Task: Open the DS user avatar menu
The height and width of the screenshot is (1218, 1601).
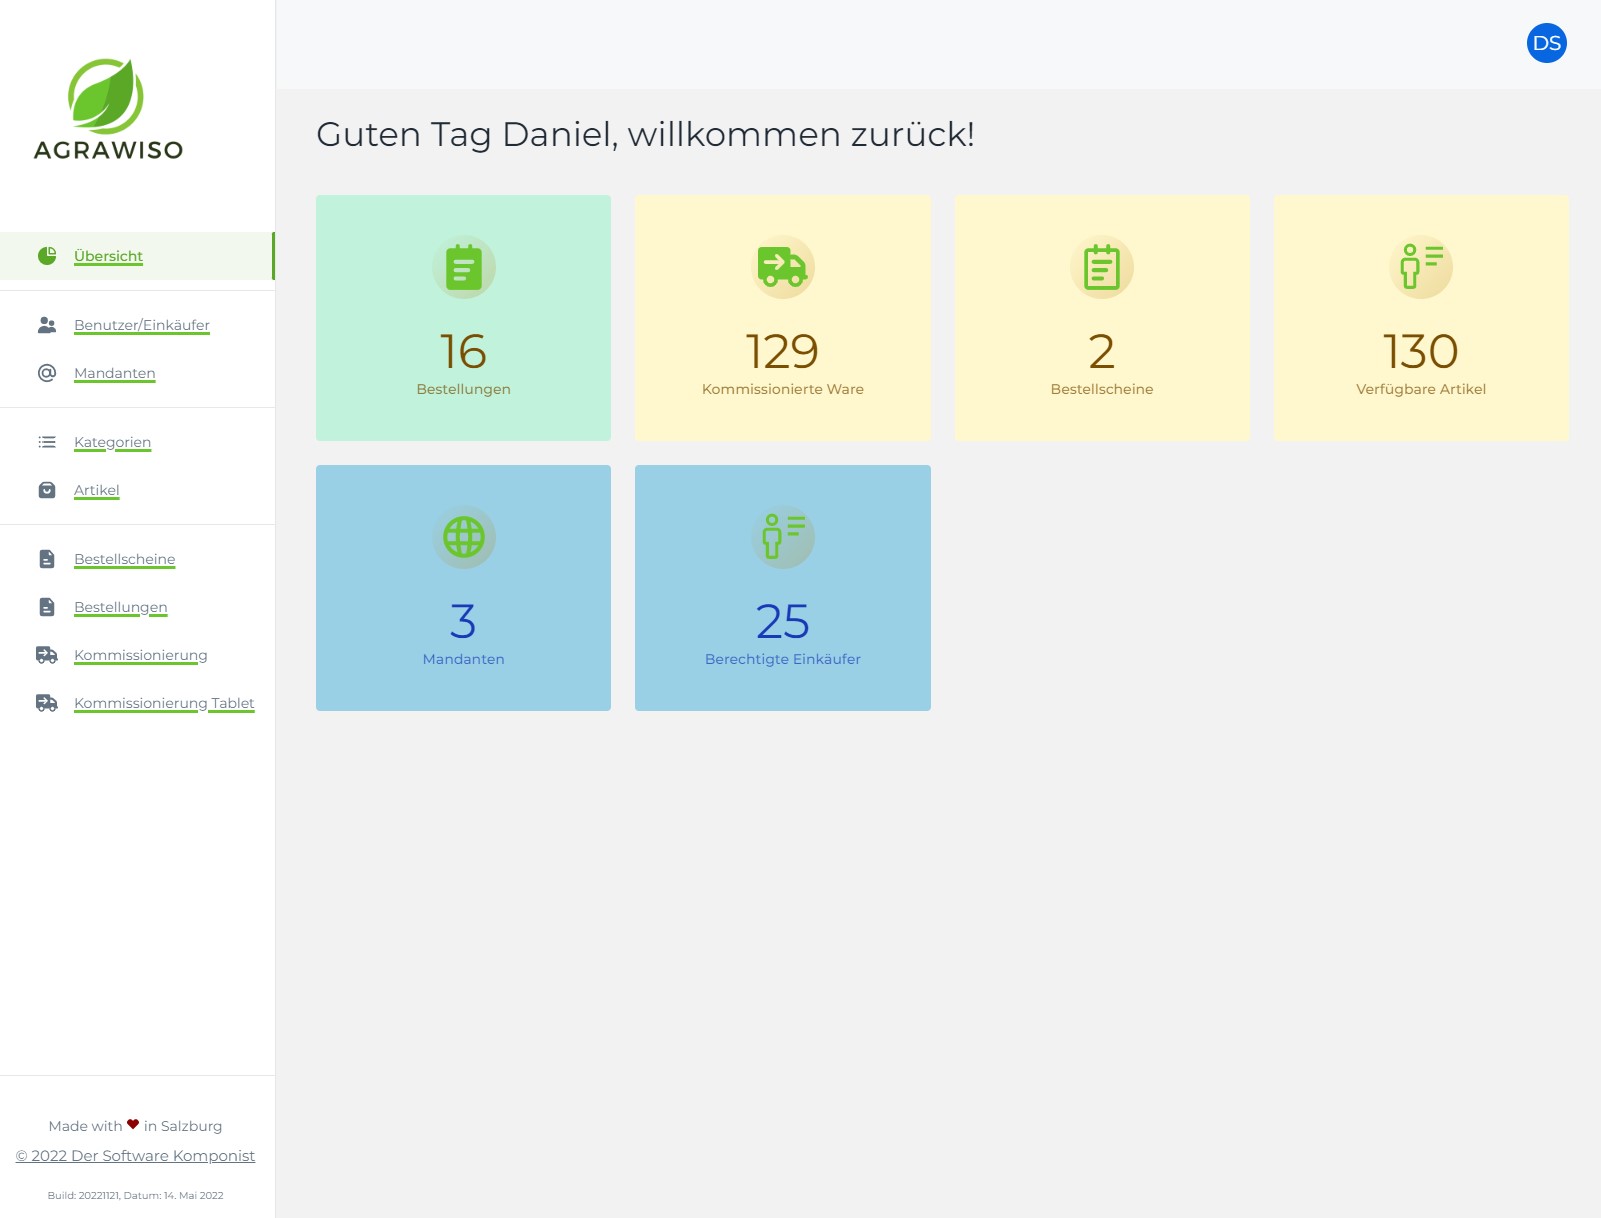Action: pyautogui.click(x=1546, y=43)
